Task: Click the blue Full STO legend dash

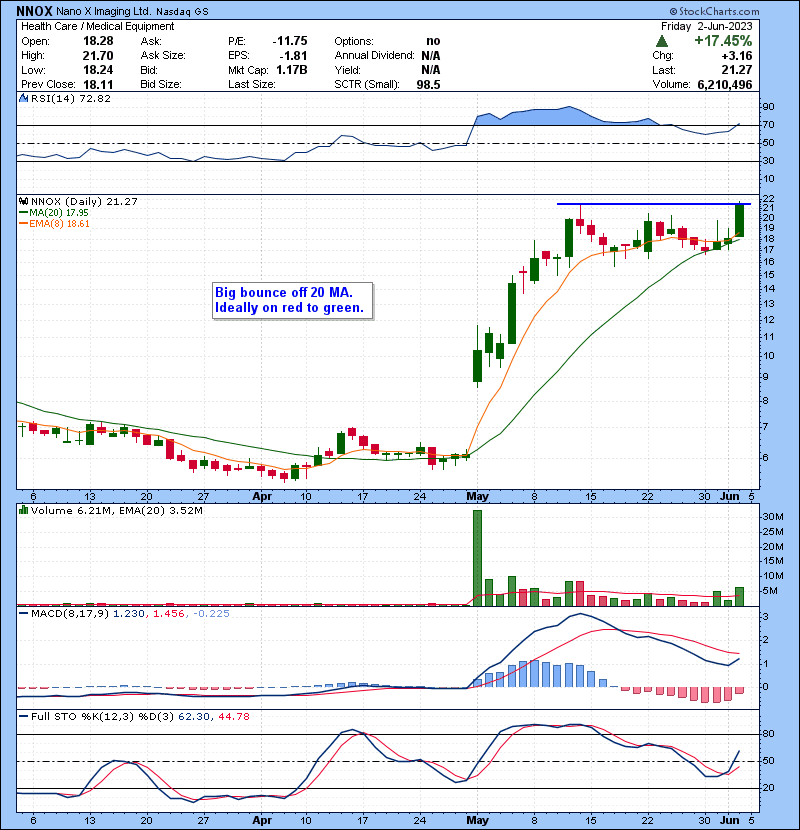Action: tap(23, 716)
